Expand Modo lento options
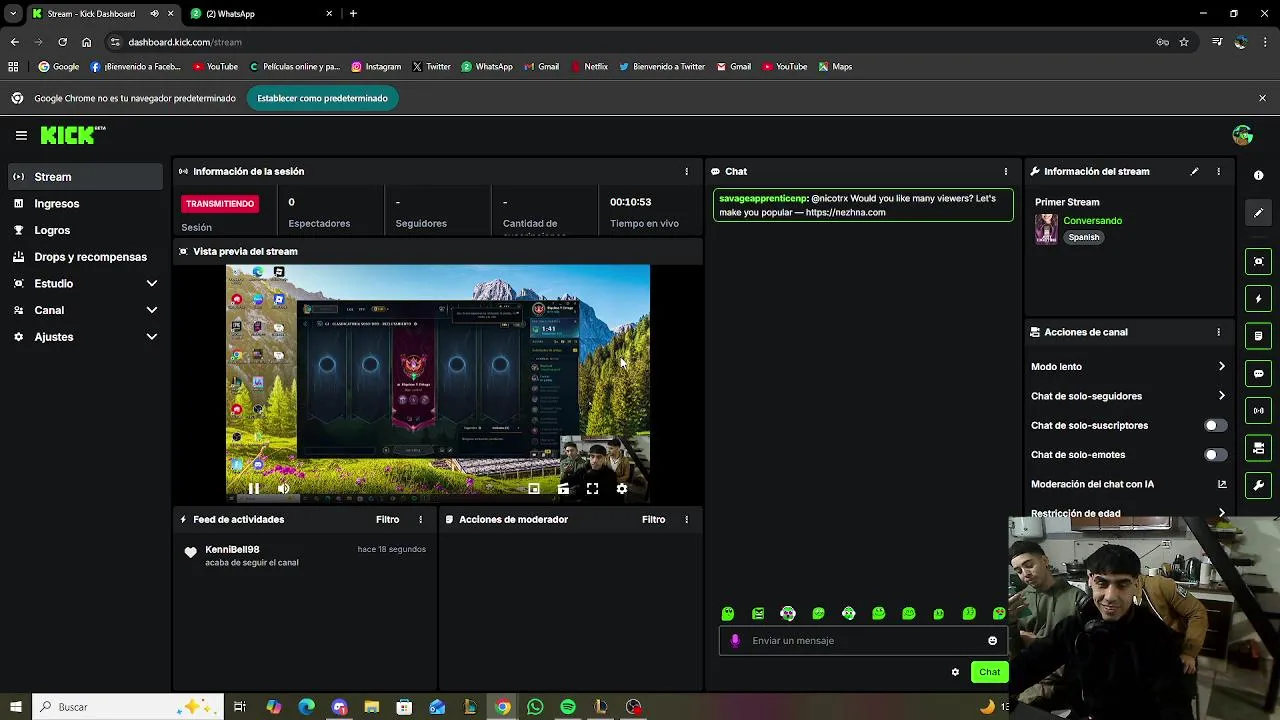The height and width of the screenshot is (720, 1280). point(1221,366)
